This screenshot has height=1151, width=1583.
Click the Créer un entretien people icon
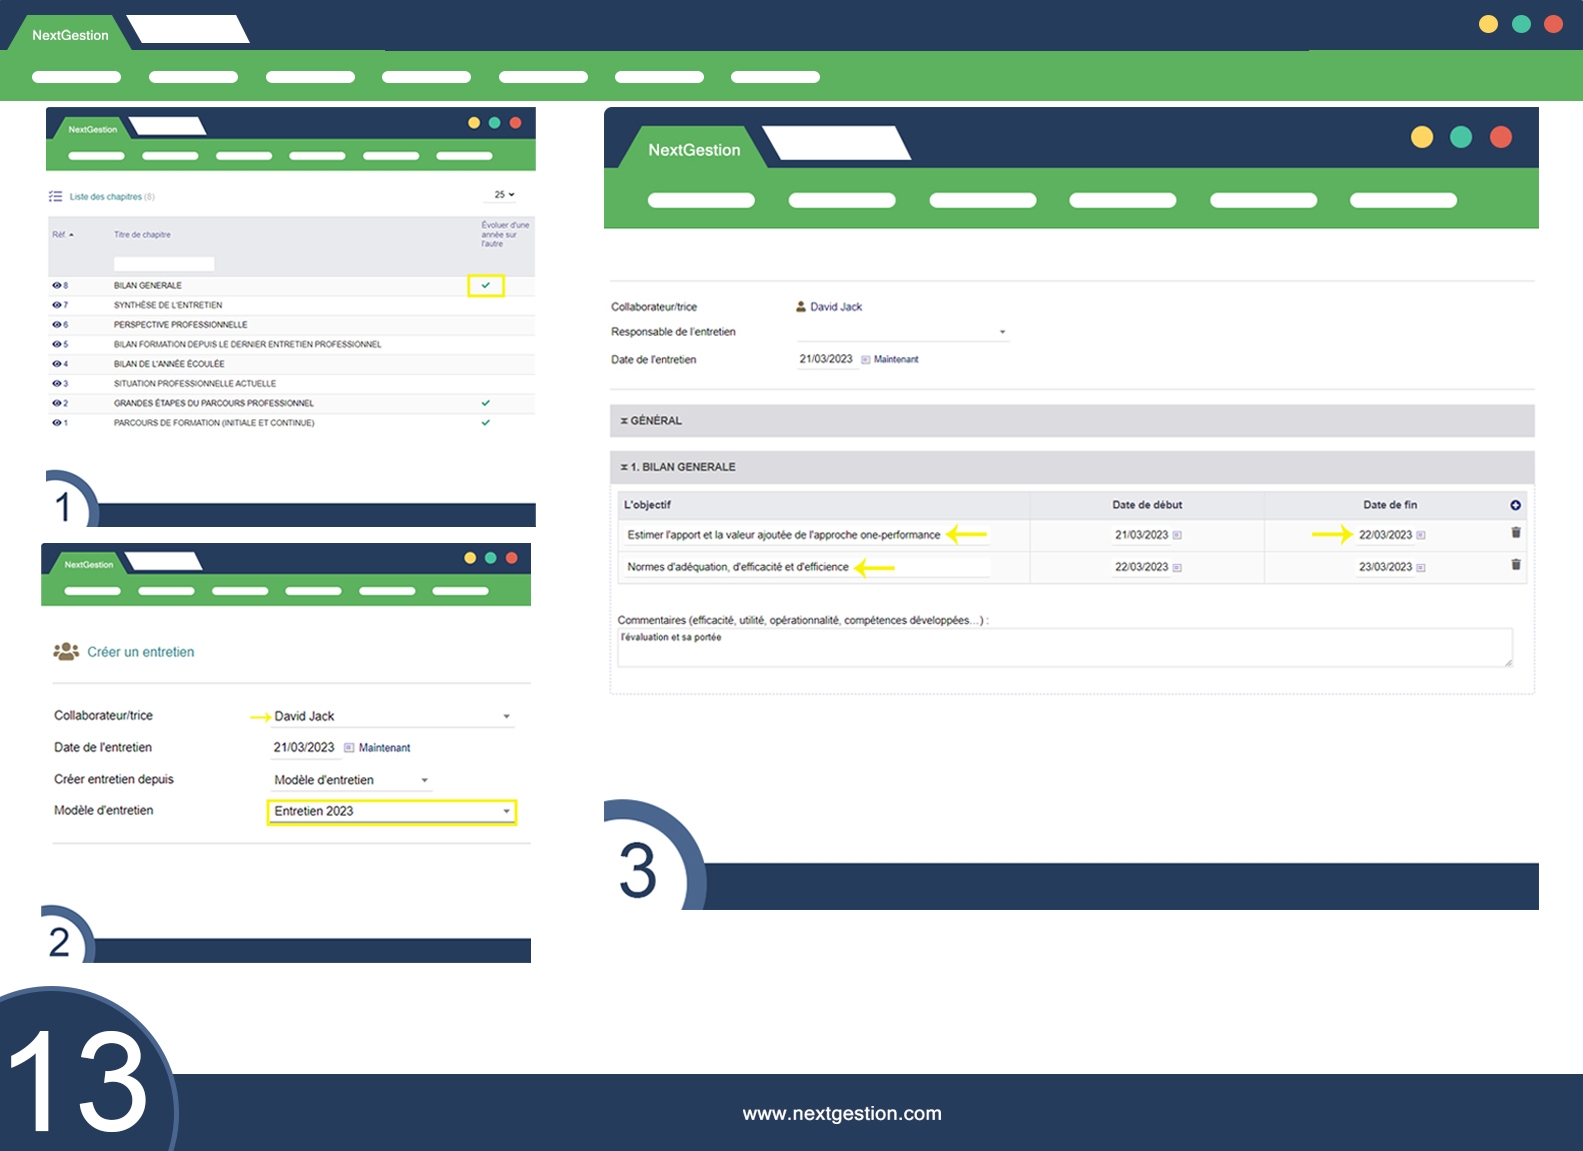(66, 652)
